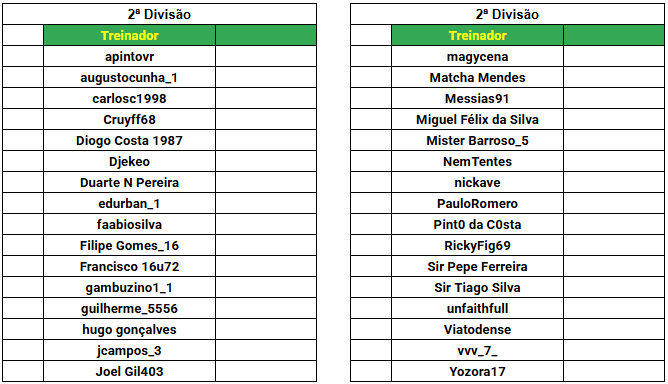
Task: Select the left 2ª Divisão title cell
Action: (159, 14)
